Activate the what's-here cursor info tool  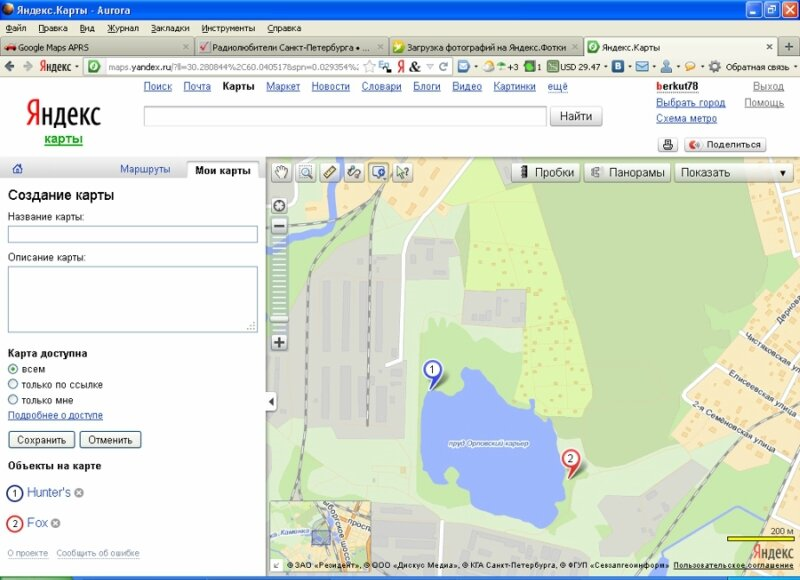[403, 172]
